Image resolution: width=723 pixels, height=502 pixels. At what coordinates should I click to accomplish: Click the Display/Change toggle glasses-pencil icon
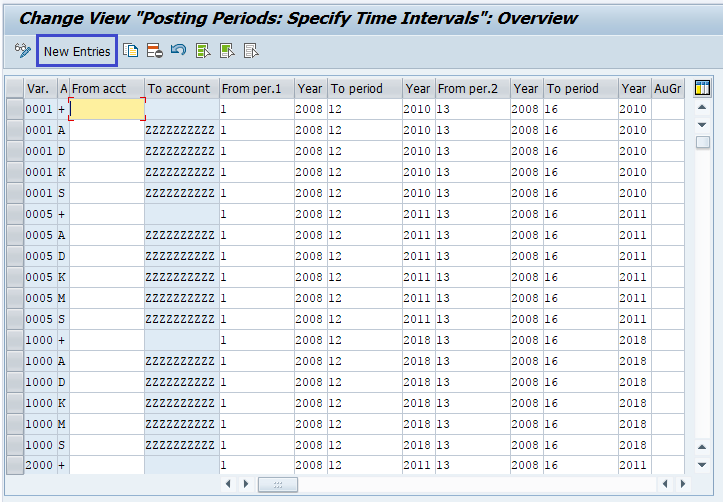point(22,51)
